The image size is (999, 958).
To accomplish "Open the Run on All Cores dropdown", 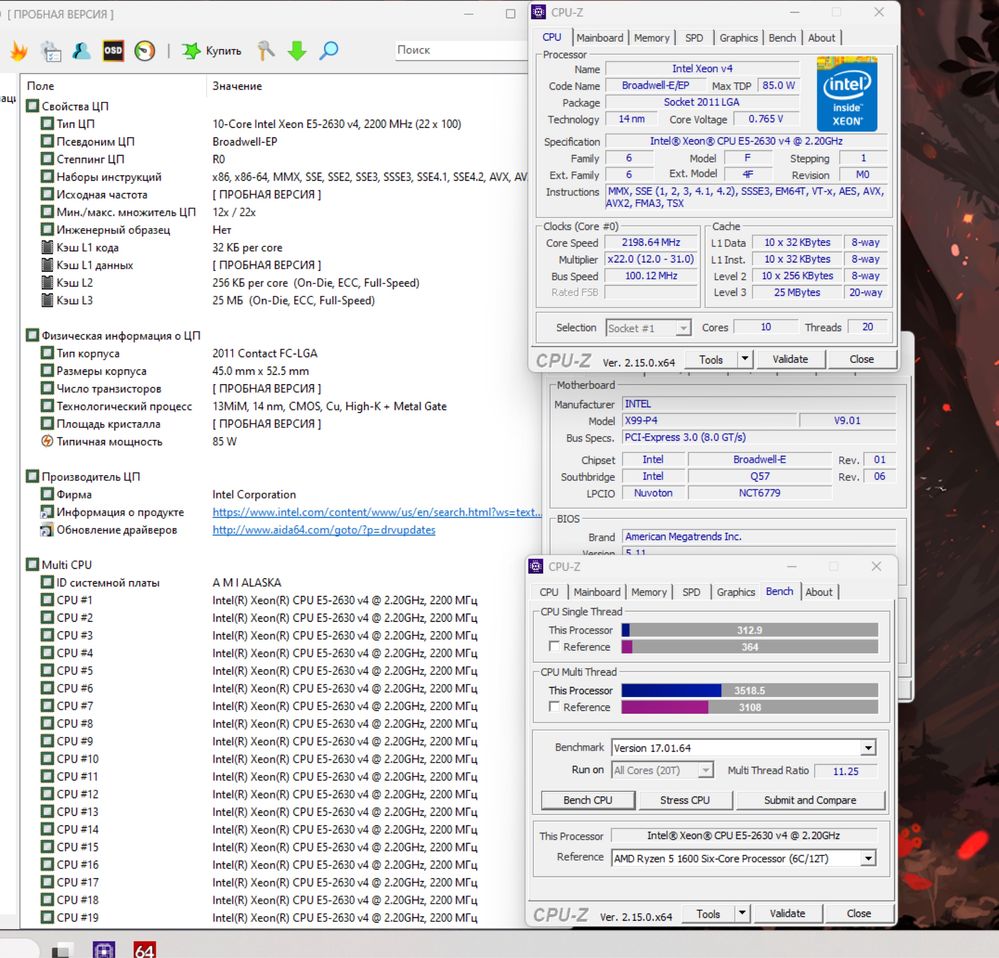I will coord(662,771).
